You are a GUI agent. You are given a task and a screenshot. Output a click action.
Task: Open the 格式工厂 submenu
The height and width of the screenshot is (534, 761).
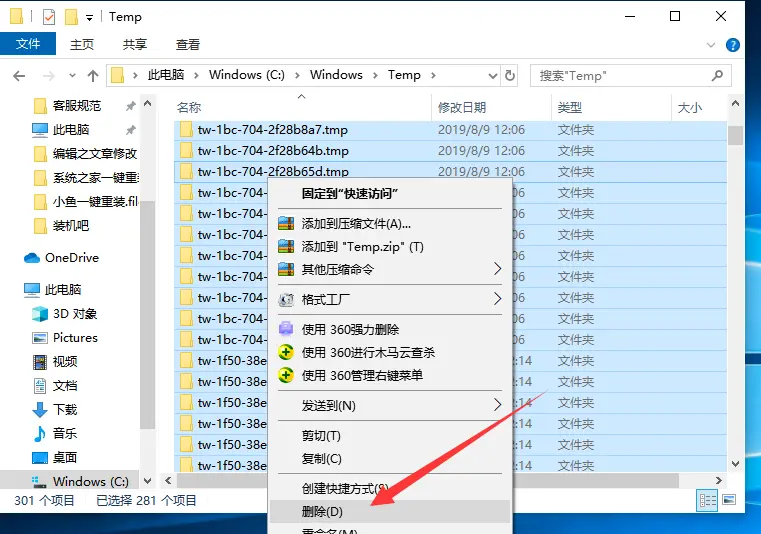coord(390,300)
